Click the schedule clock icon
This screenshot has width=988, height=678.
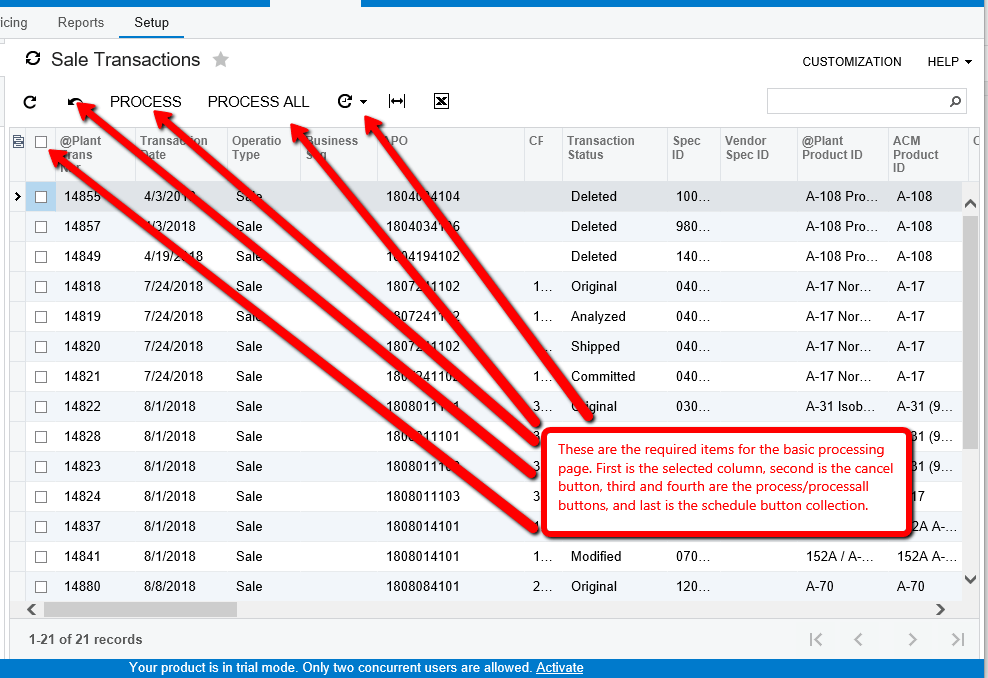pyautogui.click(x=345, y=101)
